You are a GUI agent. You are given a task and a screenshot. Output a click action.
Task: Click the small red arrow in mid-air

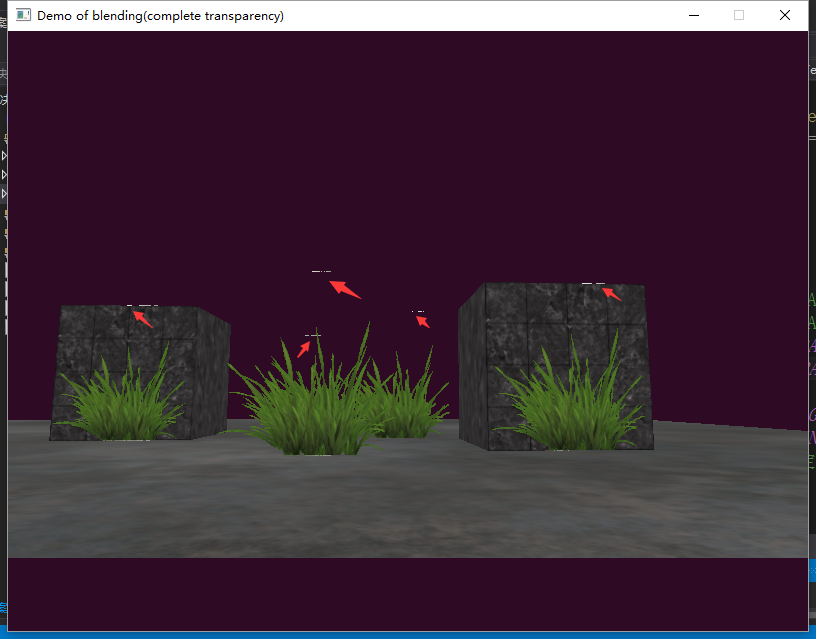(423, 320)
